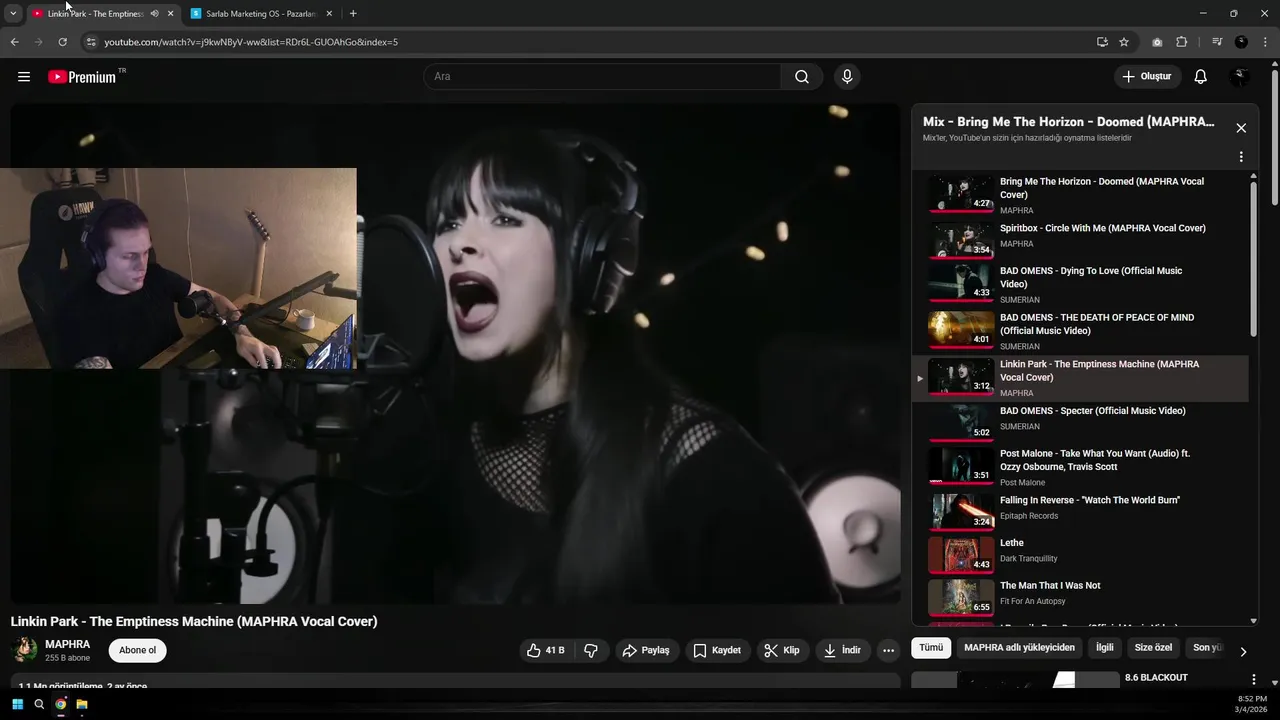Open Chrome from the taskbar

point(60,704)
